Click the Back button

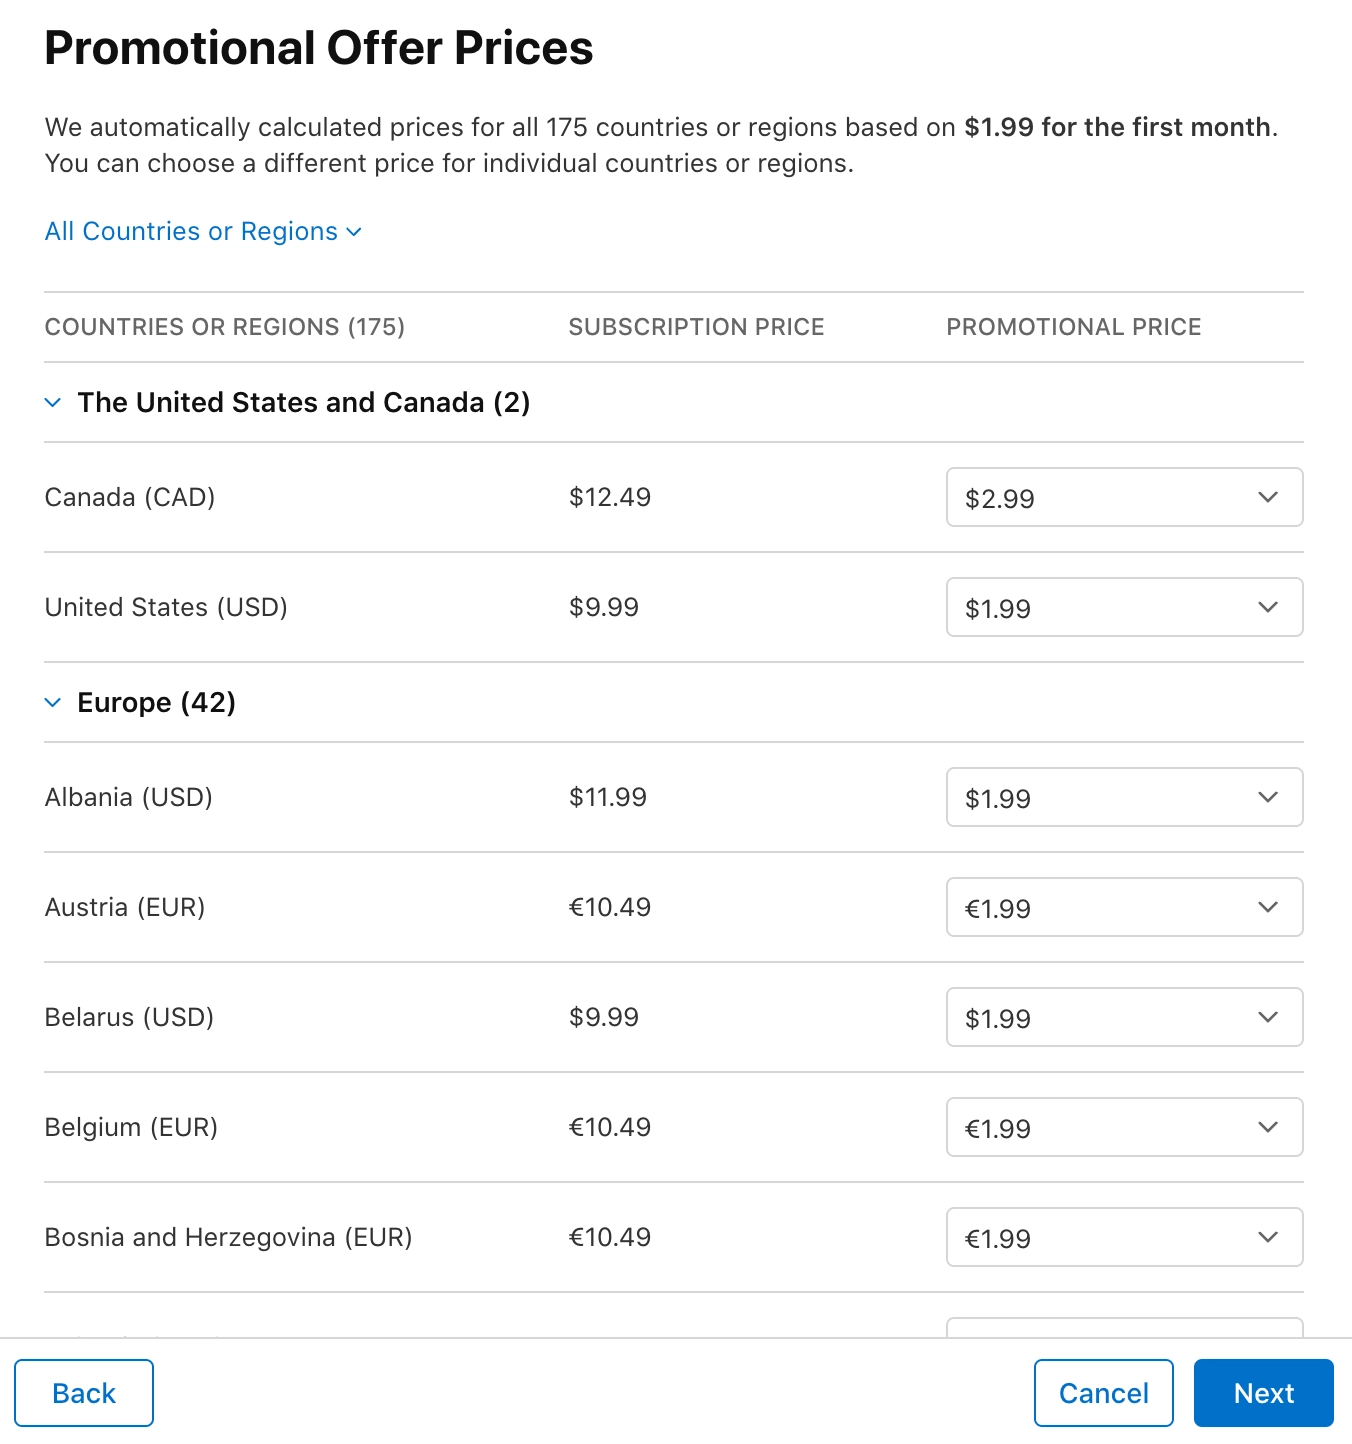(x=84, y=1392)
